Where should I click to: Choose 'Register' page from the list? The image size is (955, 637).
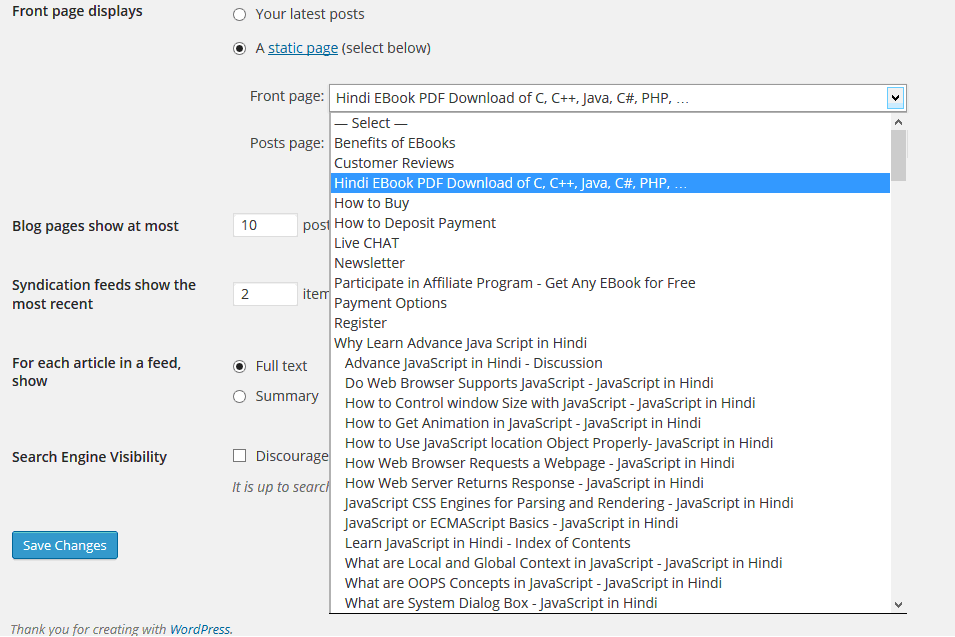[x=361, y=323]
